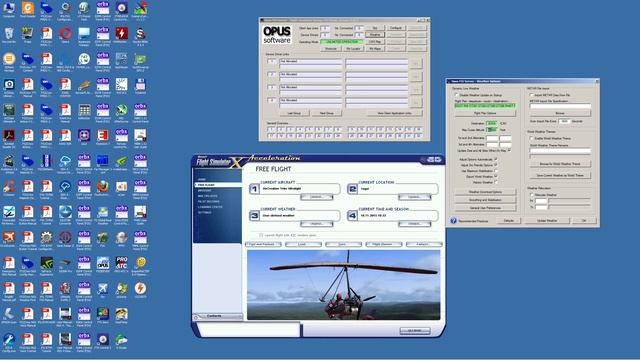Toggle Use Maximum Stabilisation checkbox
The height and width of the screenshot is (360, 640).
pyautogui.click(x=496, y=171)
